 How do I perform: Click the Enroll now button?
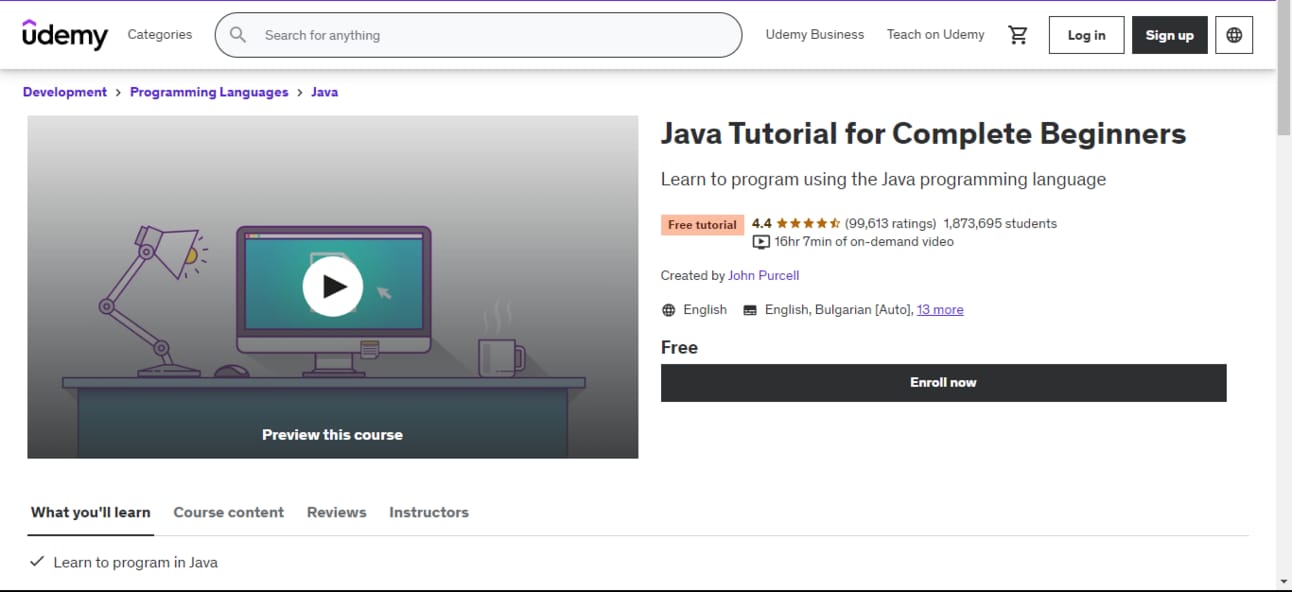click(943, 383)
